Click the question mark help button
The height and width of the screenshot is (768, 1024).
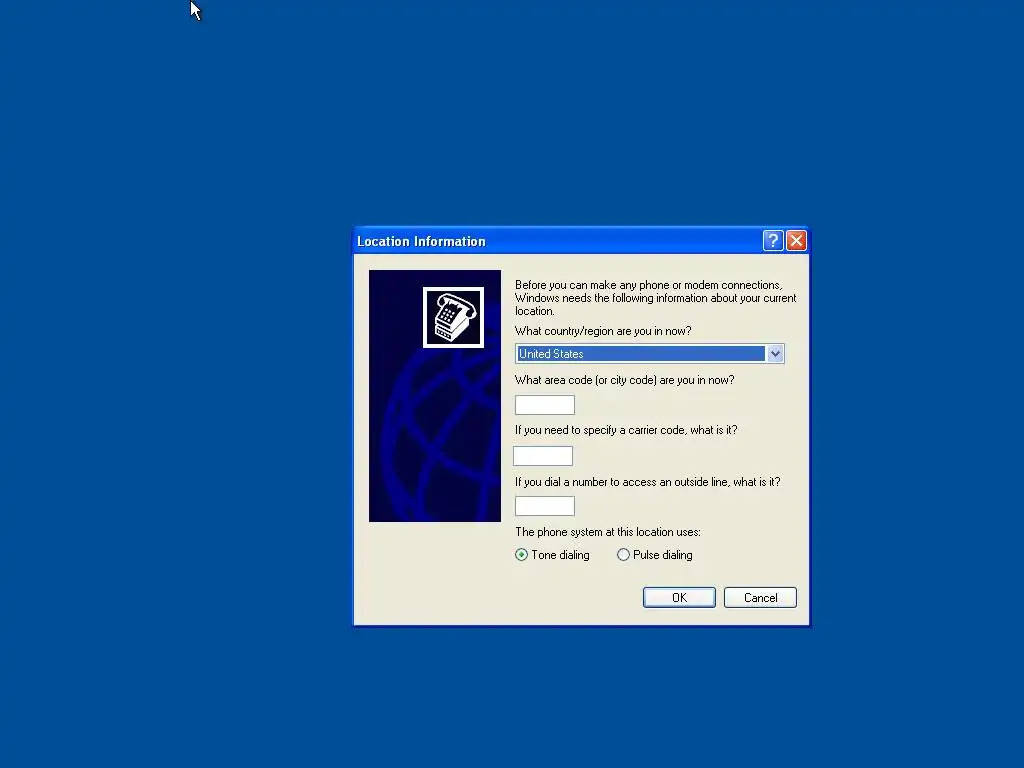pos(773,241)
